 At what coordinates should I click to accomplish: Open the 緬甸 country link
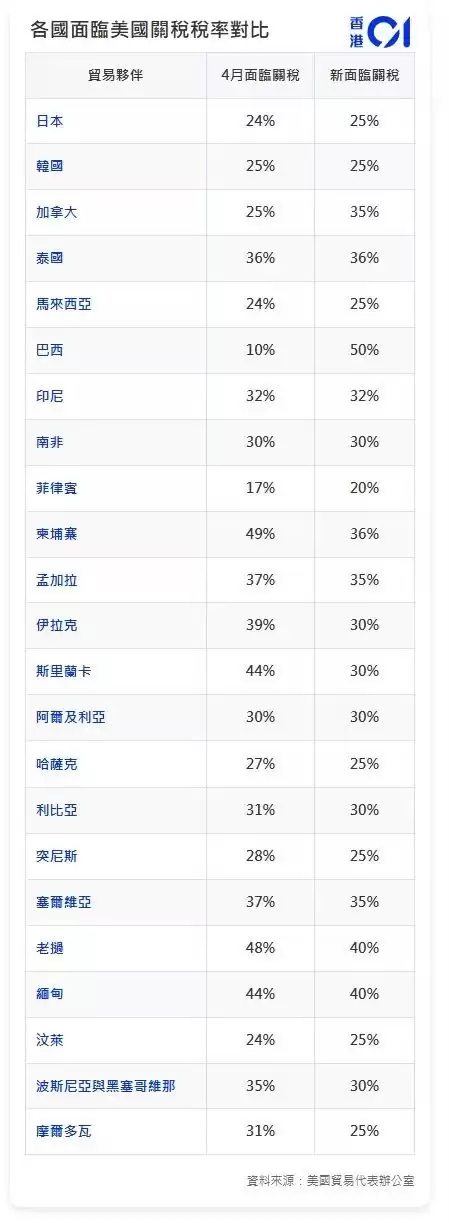coord(49,994)
